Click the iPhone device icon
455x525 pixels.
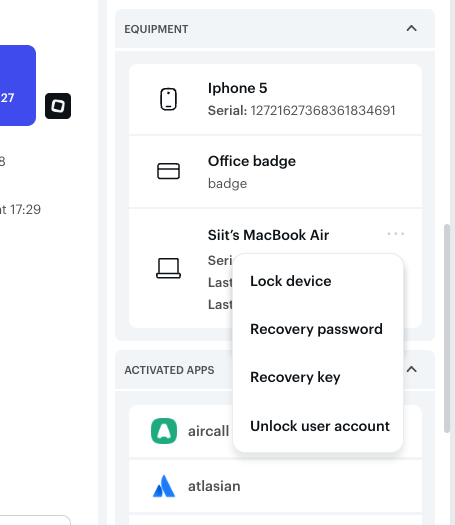(168, 99)
